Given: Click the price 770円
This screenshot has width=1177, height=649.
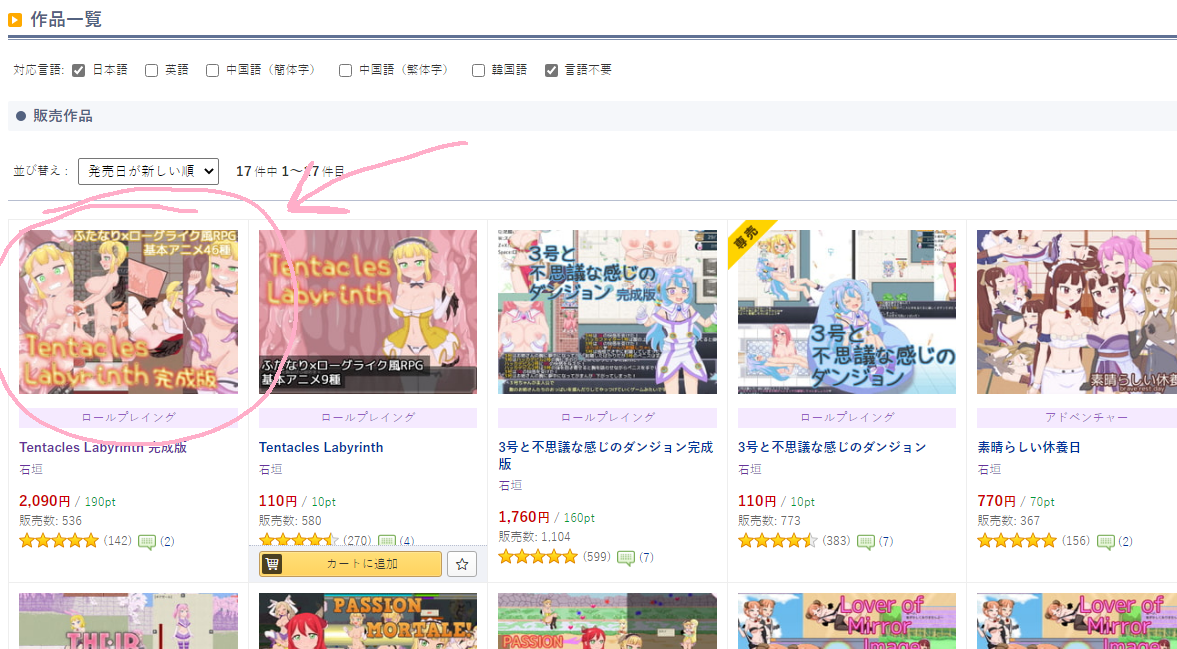Looking at the screenshot, I should 996,500.
